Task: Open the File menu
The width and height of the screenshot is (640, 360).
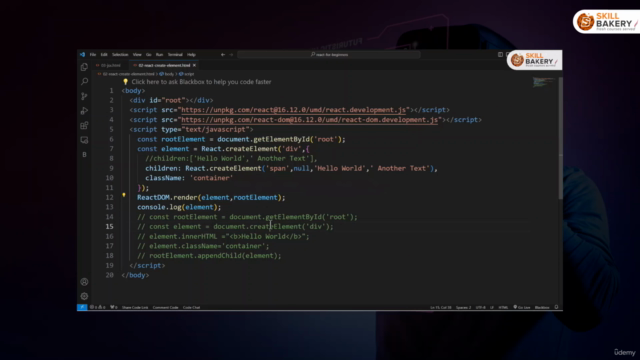Action: (x=93, y=54)
